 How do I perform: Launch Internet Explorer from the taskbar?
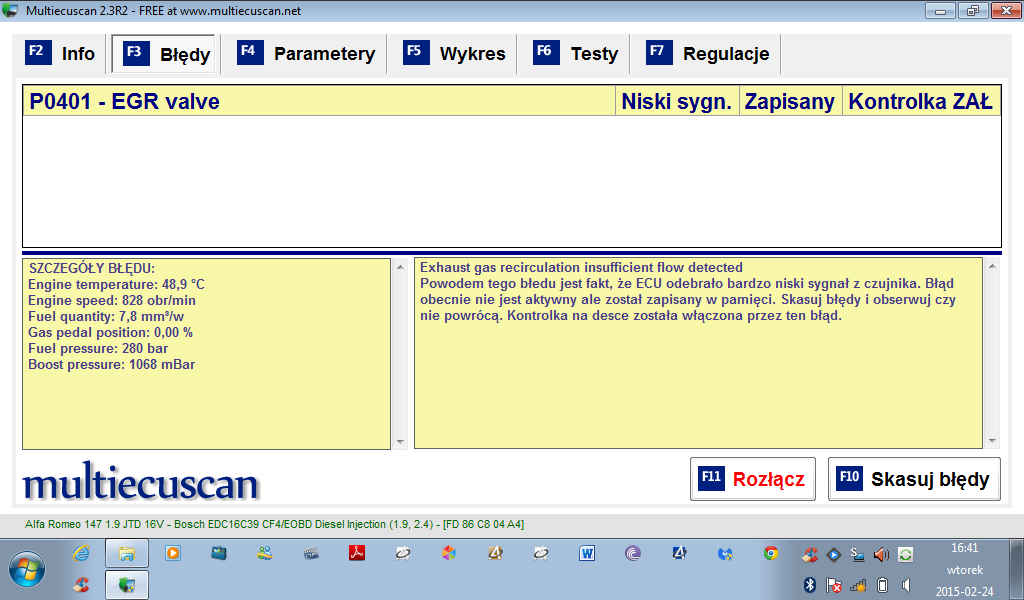click(81, 554)
